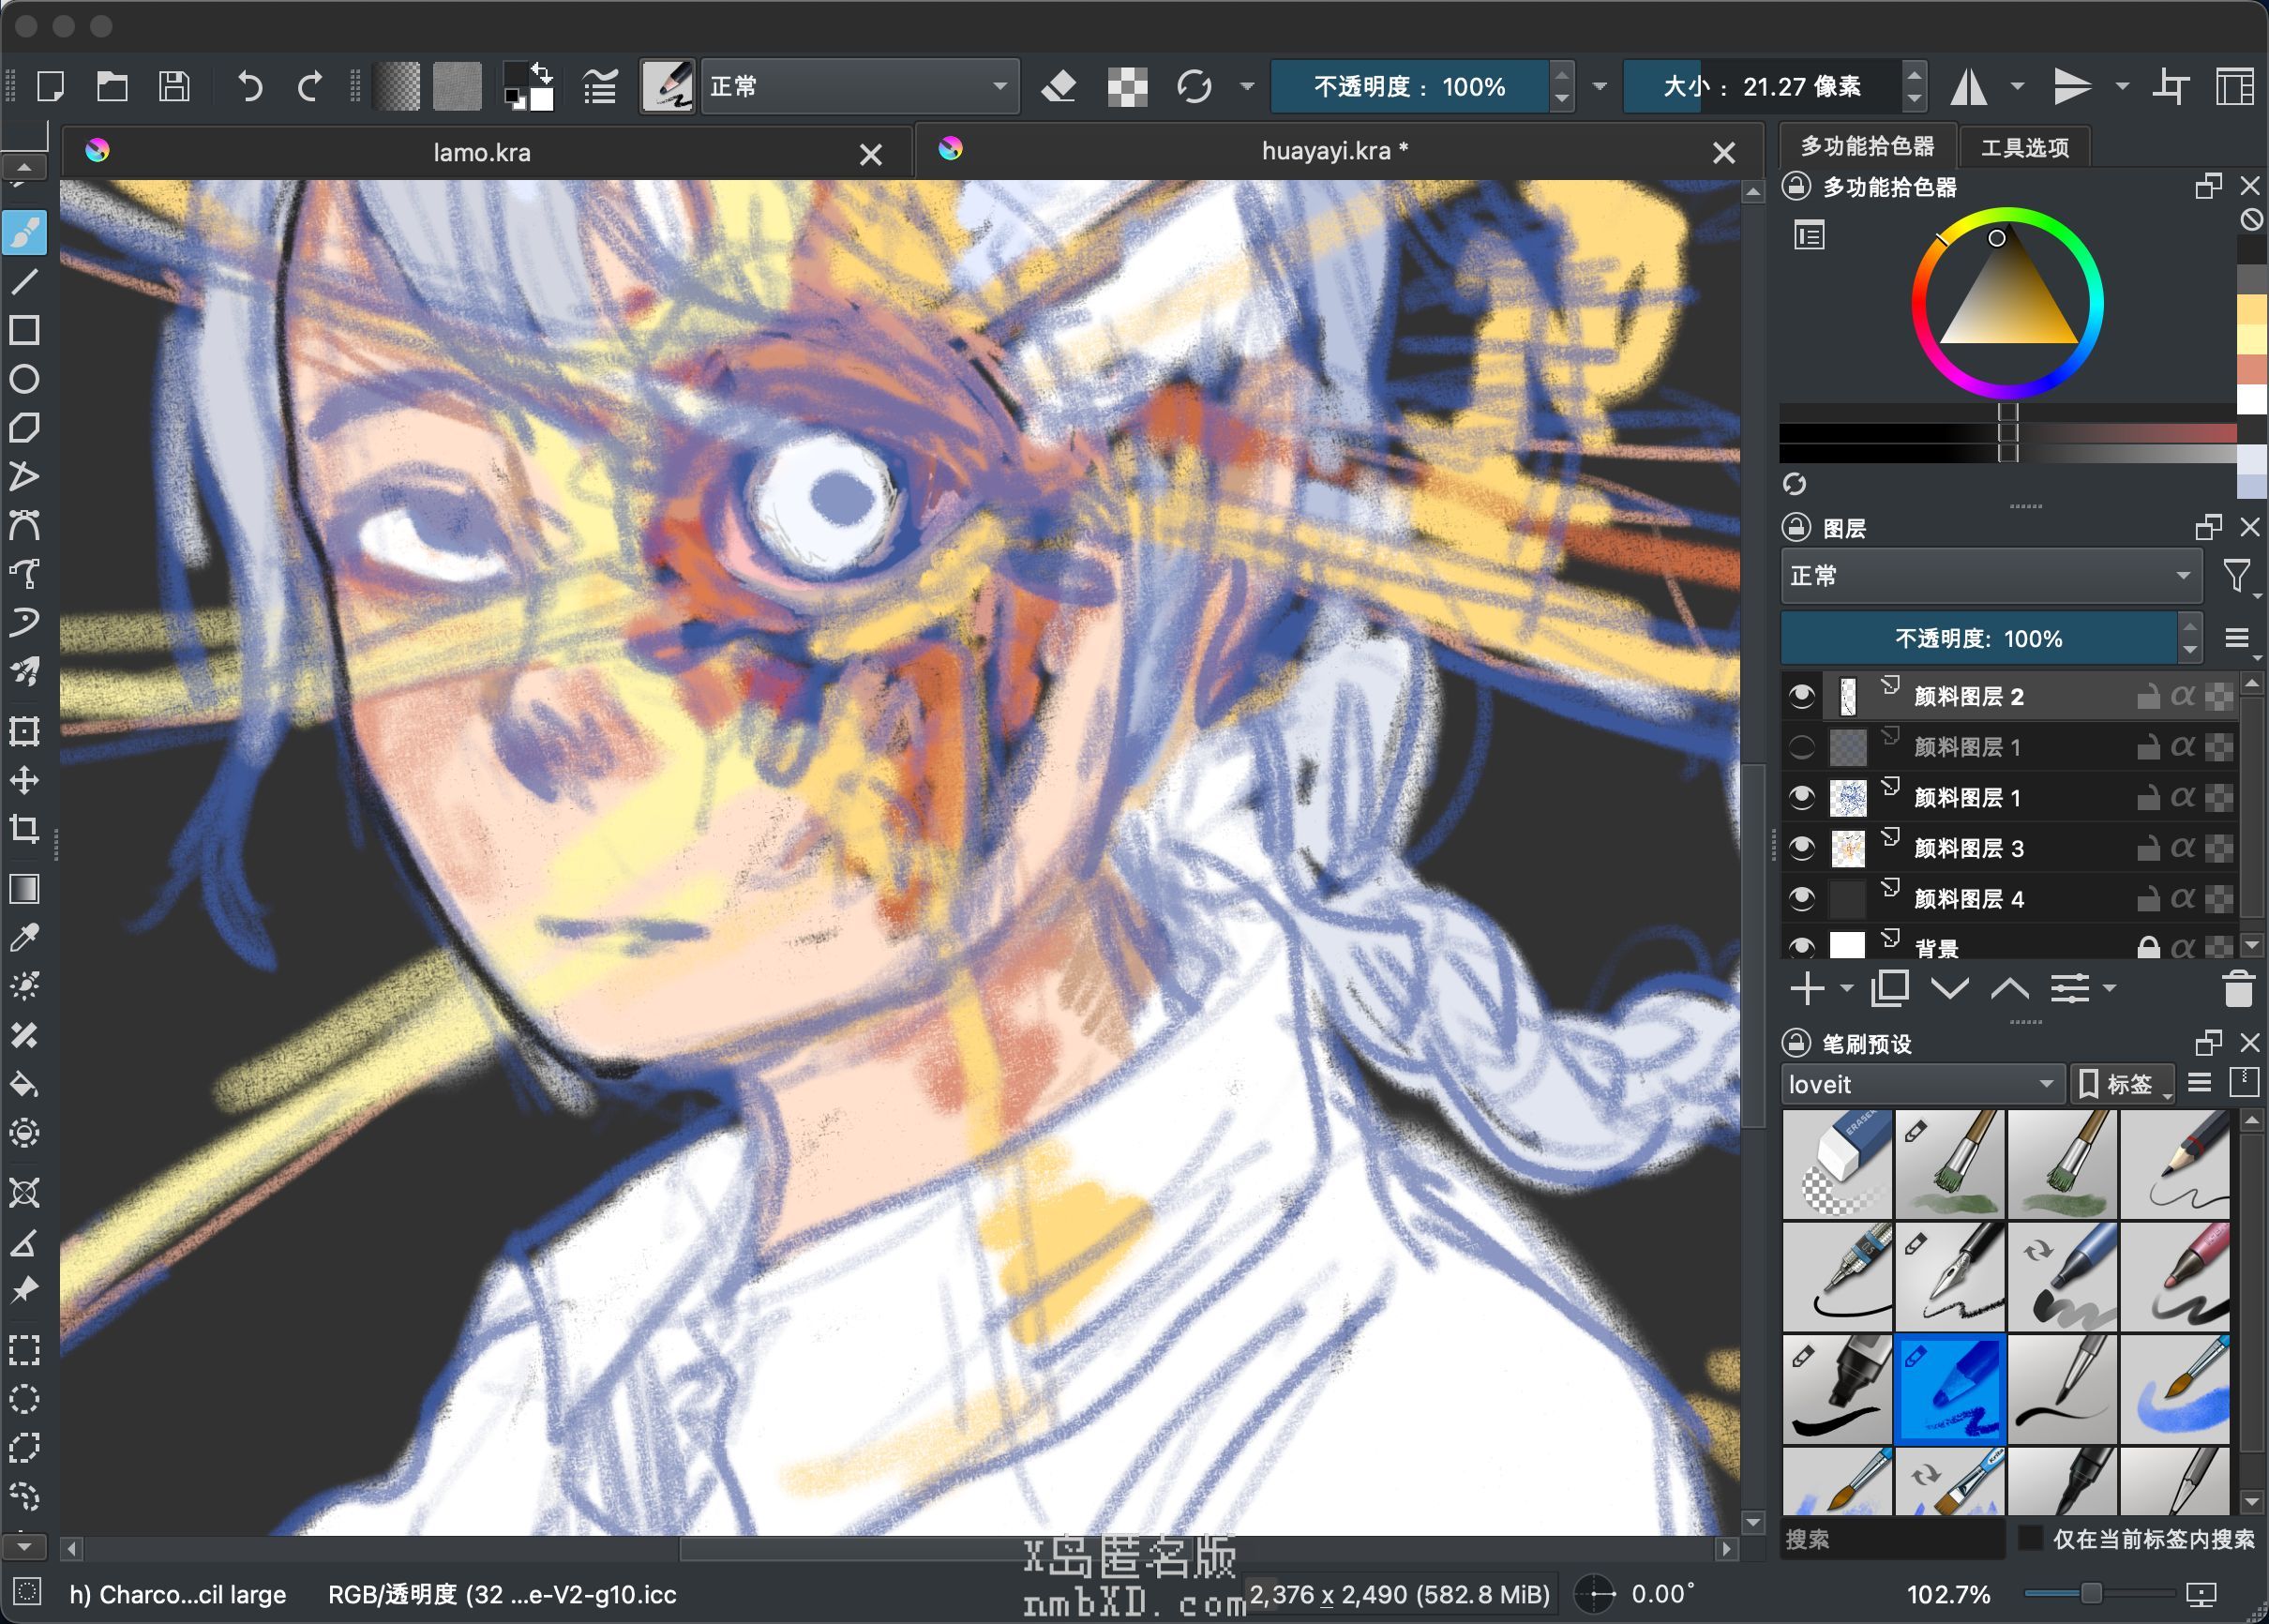This screenshot has height=1624, width=2269.
Task: Delete layer with the trash icon
Action: coord(2238,989)
